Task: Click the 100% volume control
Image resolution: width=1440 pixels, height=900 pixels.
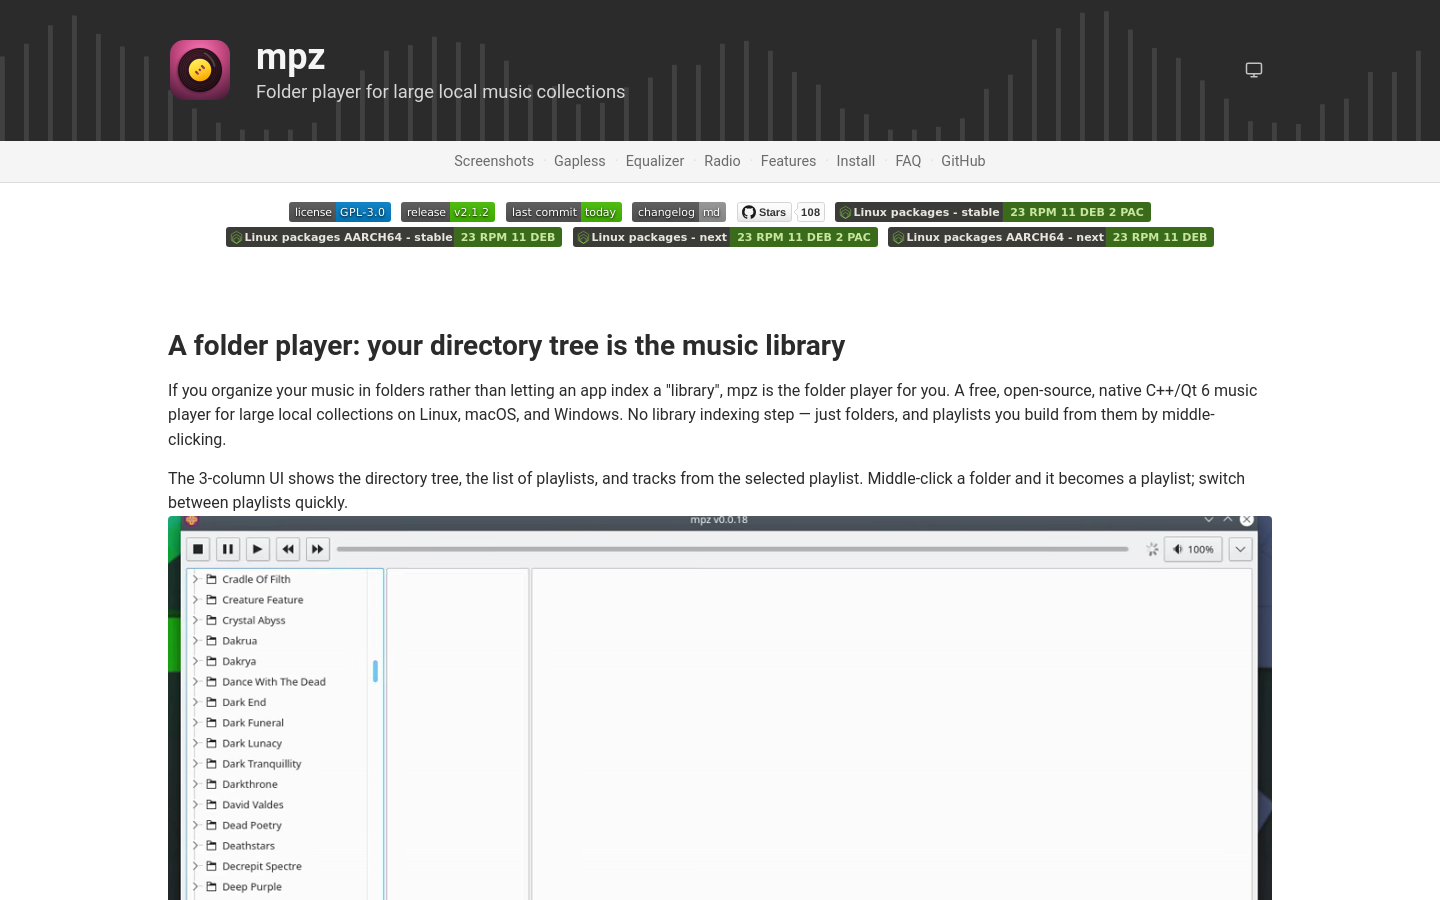Action: 1193,549
